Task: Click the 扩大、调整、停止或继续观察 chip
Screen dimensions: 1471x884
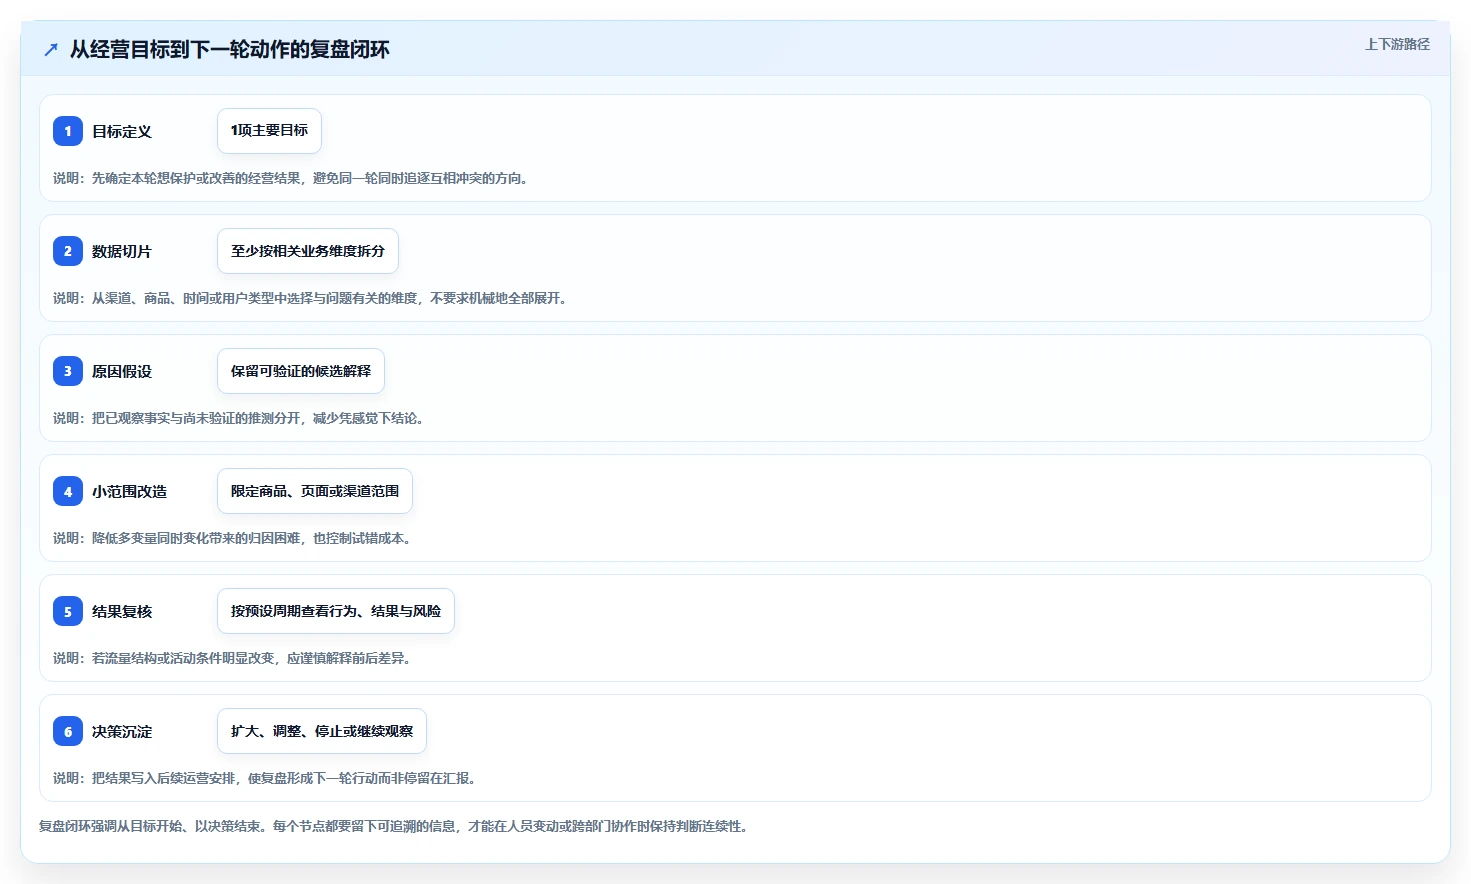Action: 322,731
